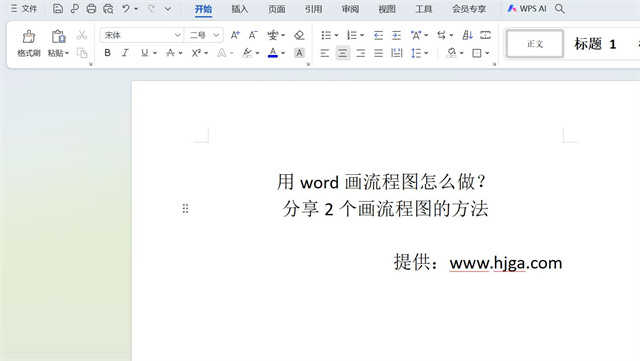Click the paragraph drag handle dots

(x=185, y=209)
